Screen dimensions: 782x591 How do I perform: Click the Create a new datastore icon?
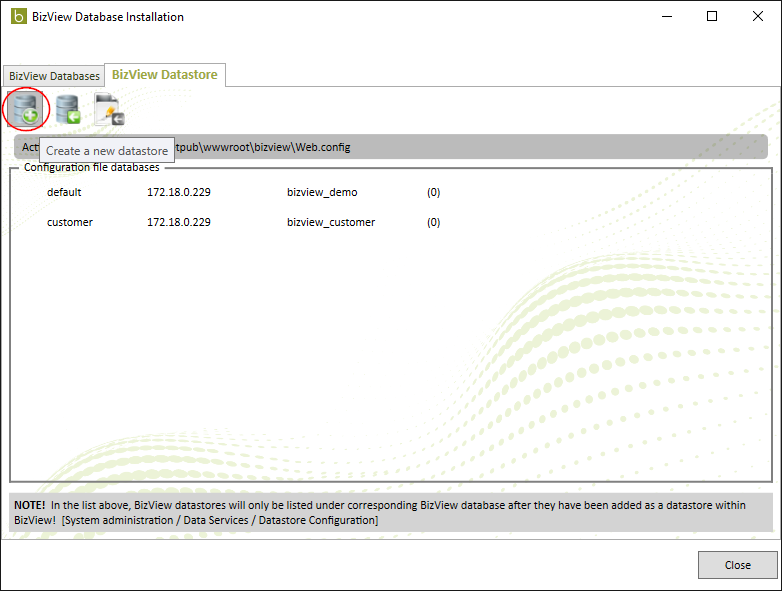25,109
